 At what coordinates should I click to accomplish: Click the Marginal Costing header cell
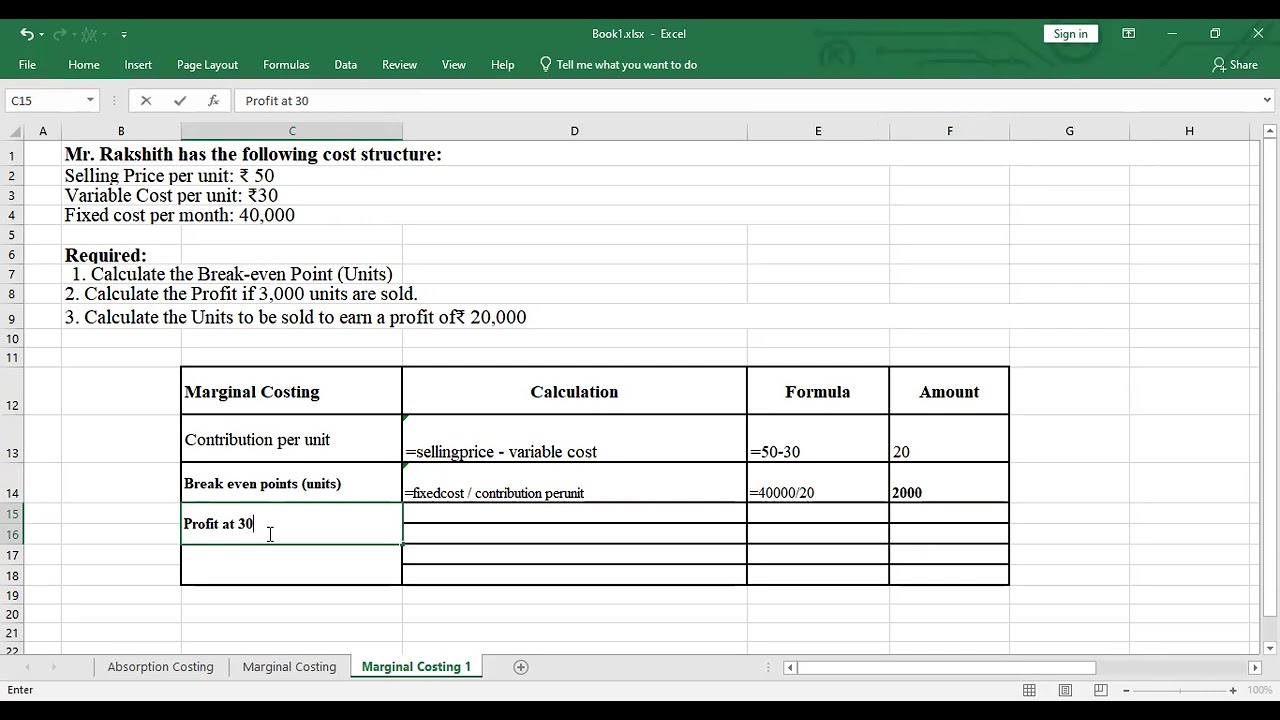click(x=291, y=391)
